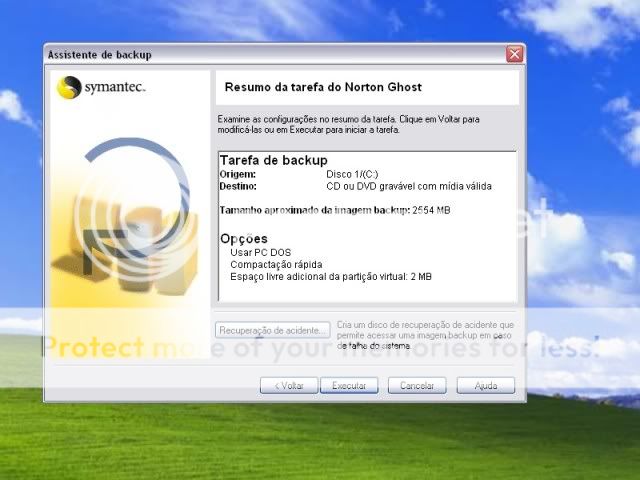The image size is (640, 480).
Task: Click the Resumo da tarefa do Norton Ghost title
Action: tap(323, 87)
